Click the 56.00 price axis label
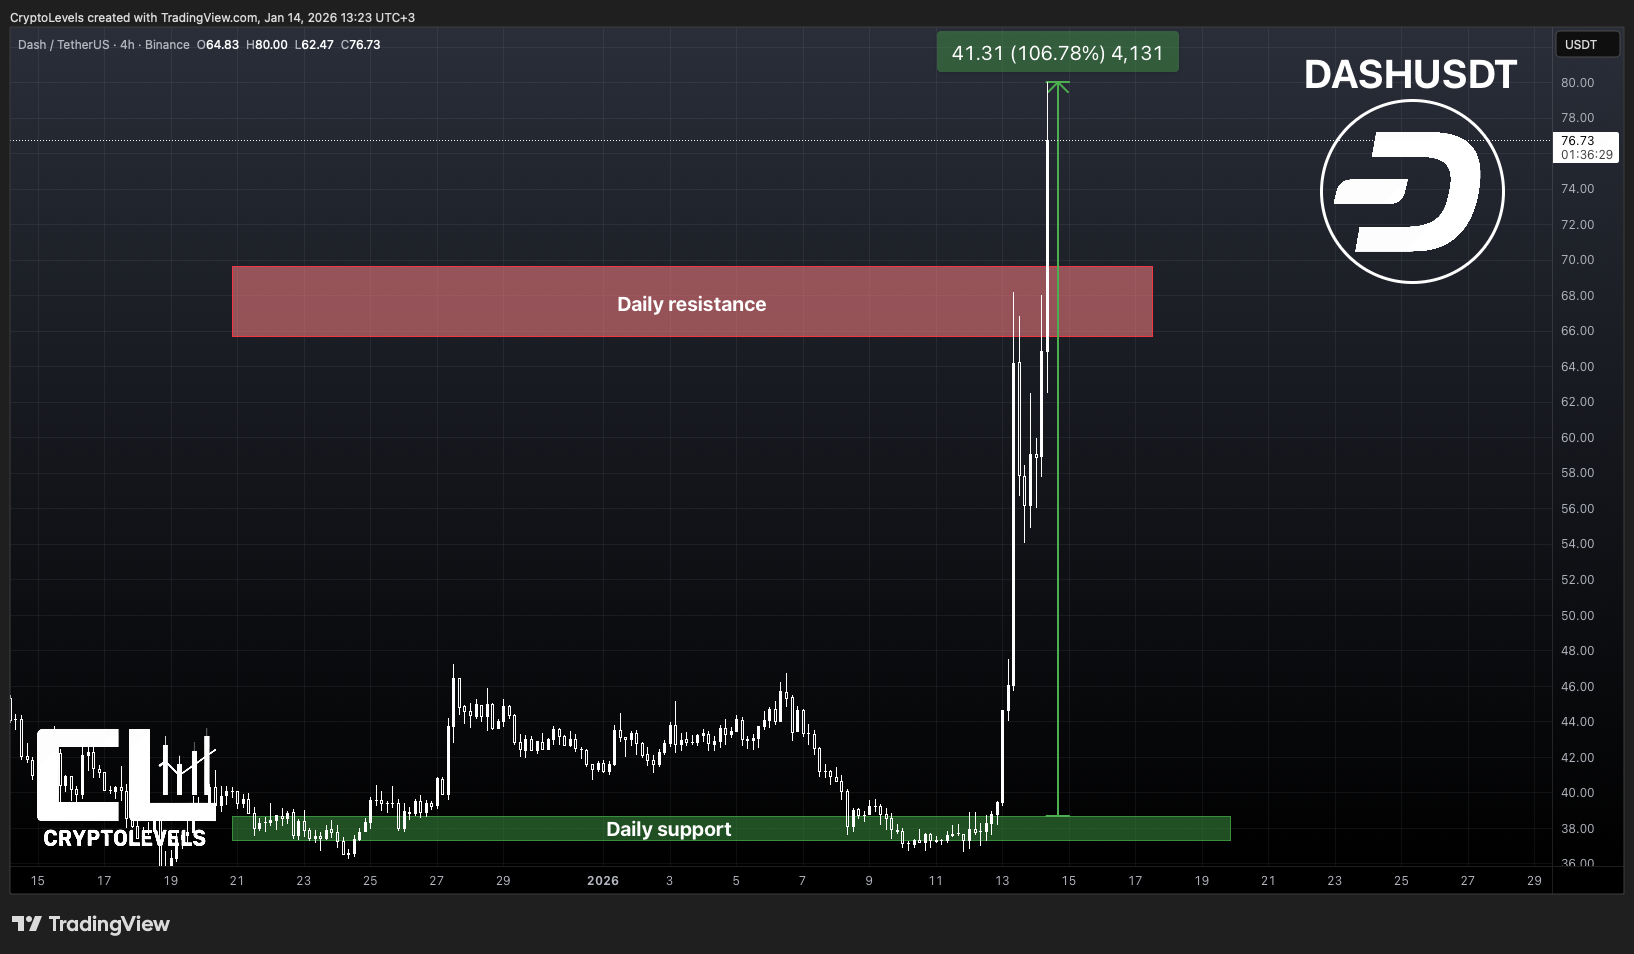The height and width of the screenshot is (954, 1634). (1577, 509)
